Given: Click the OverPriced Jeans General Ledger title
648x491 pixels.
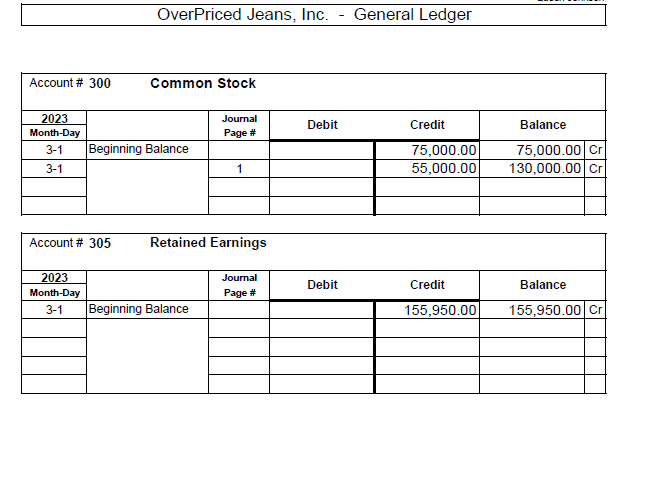Looking at the screenshot, I should [314, 14].
